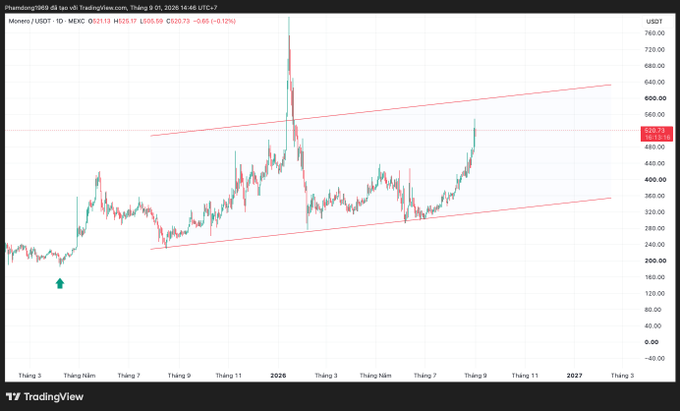Click the Monero / USDT symbol title
This screenshot has width=680, height=411.
(47, 21)
